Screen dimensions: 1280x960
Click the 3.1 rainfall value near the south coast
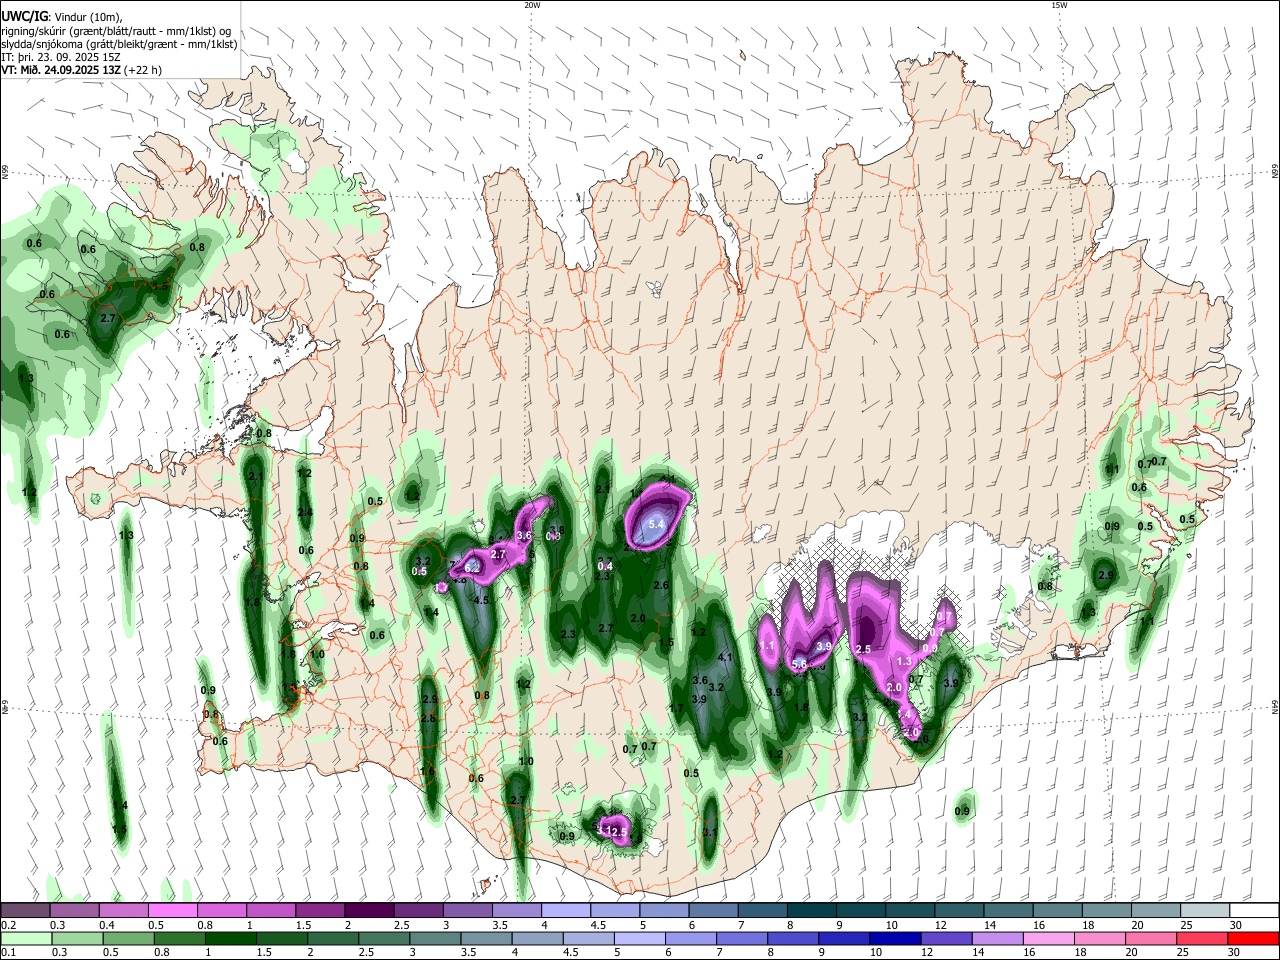pyautogui.click(x=710, y=831)
